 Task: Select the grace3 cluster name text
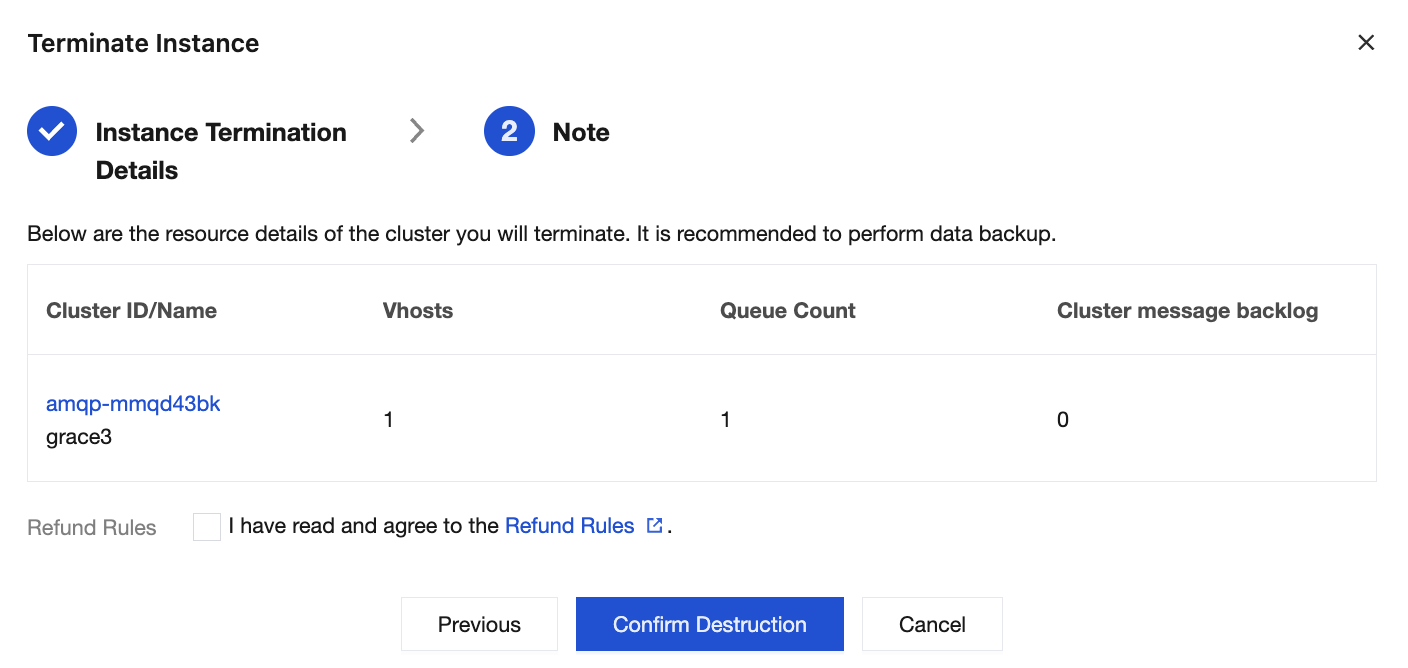click(79, 437)
